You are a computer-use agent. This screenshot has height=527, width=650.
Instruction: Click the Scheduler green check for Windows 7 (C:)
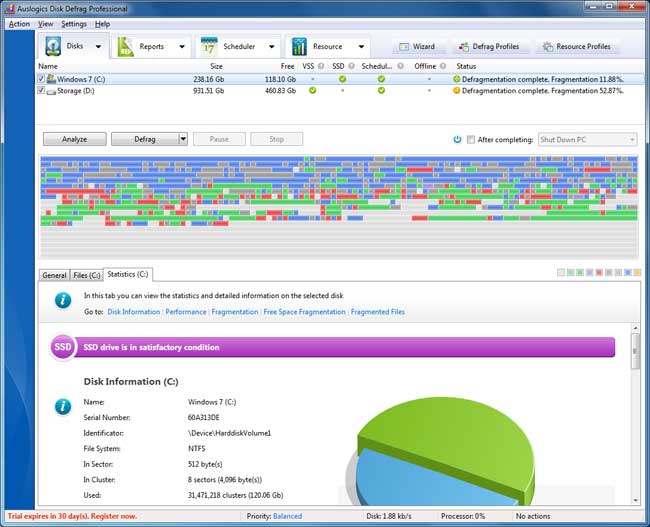click(381, 79)
